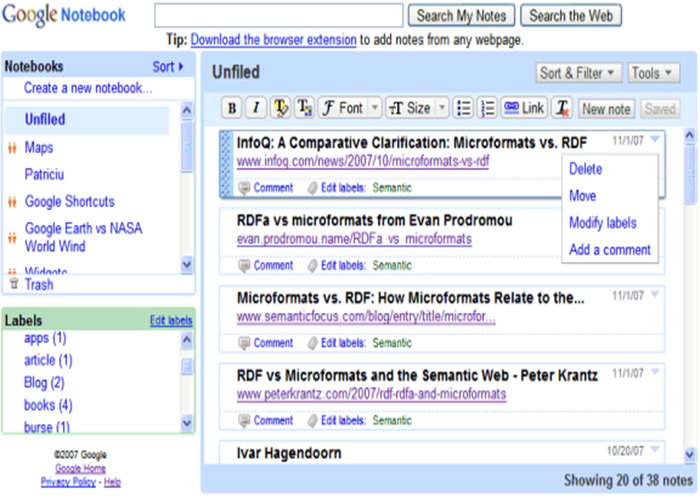Click notes list scroll down arrow
Screen dimensions: 700x500
pyautogui.click(x=689, y=454)
